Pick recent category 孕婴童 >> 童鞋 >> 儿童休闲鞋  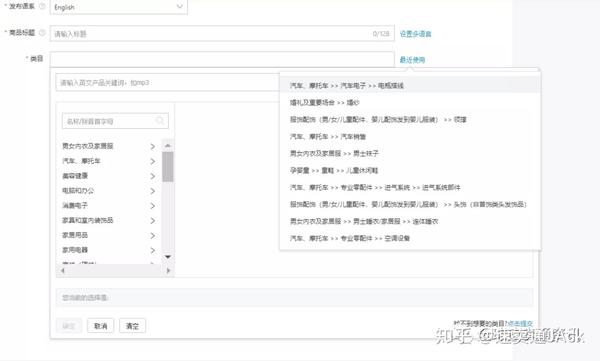(334, 170)
